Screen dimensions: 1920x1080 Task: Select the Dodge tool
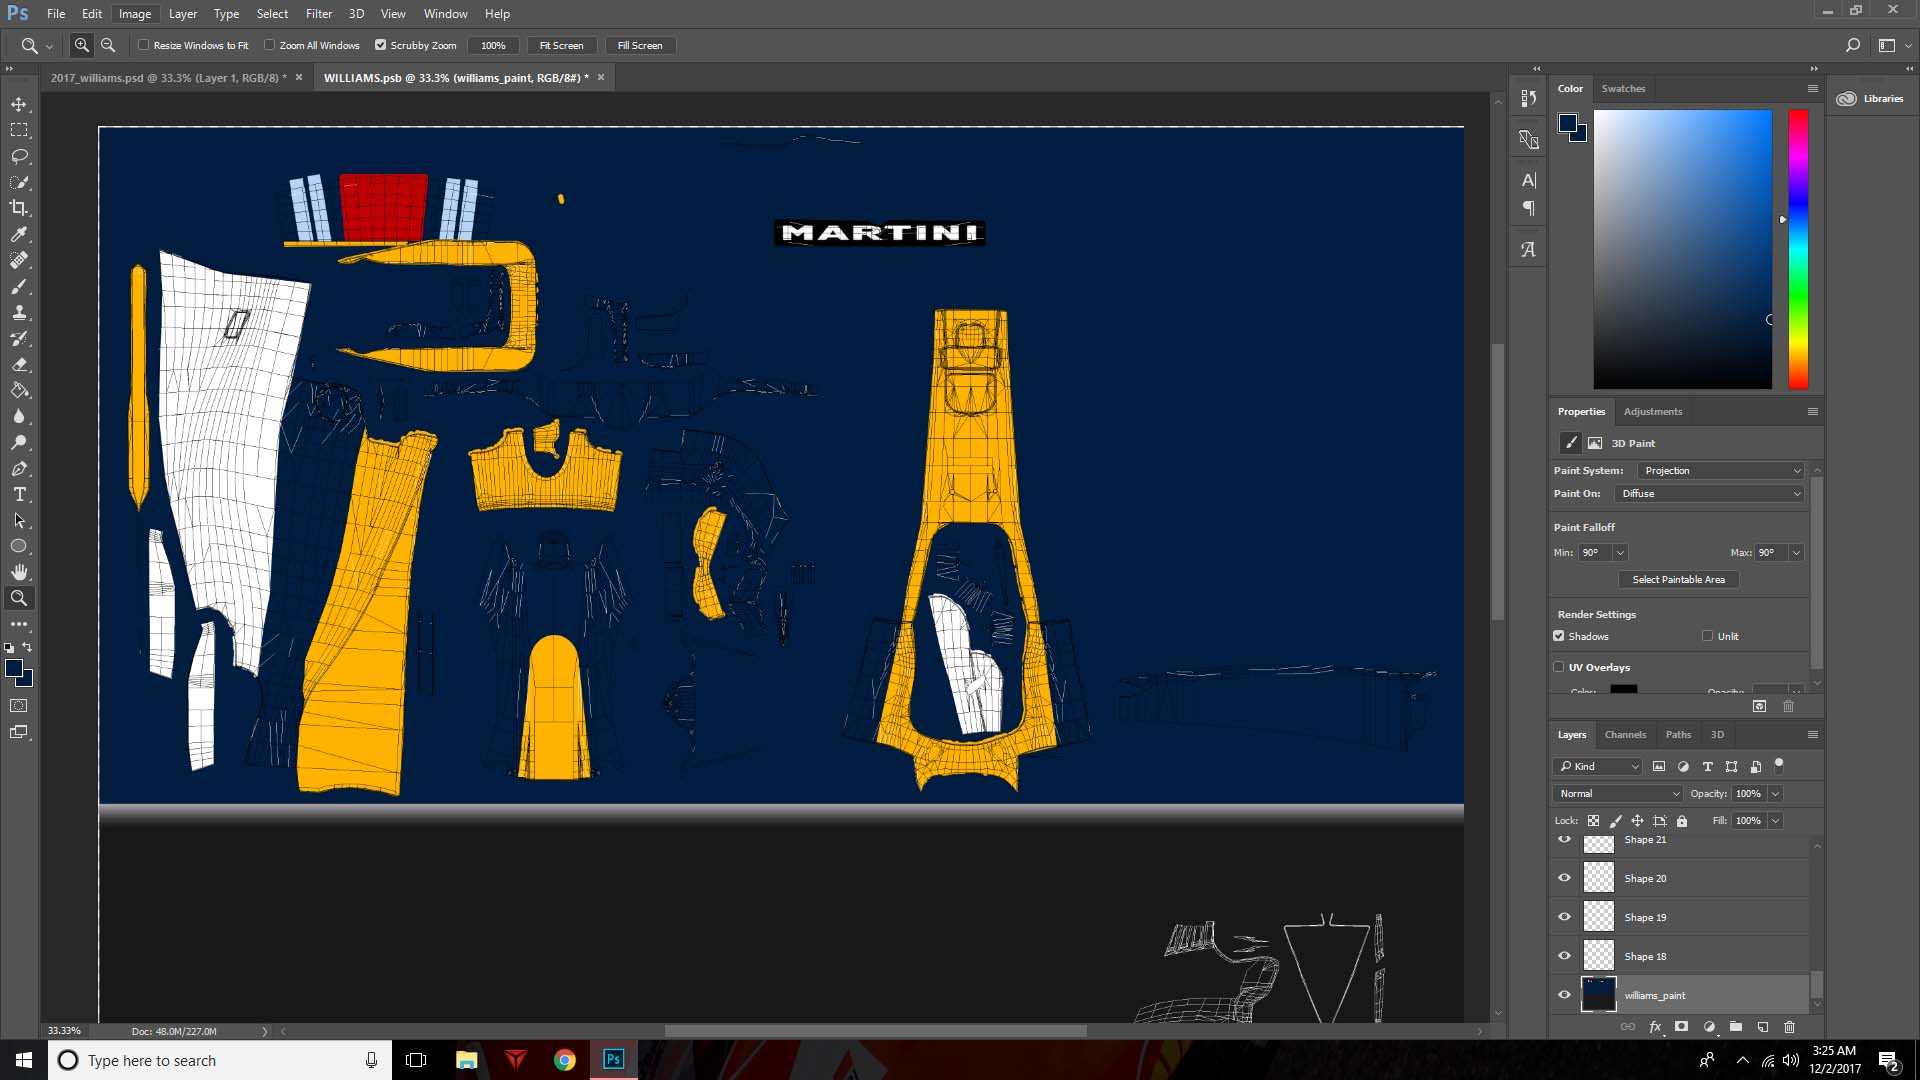19,442
